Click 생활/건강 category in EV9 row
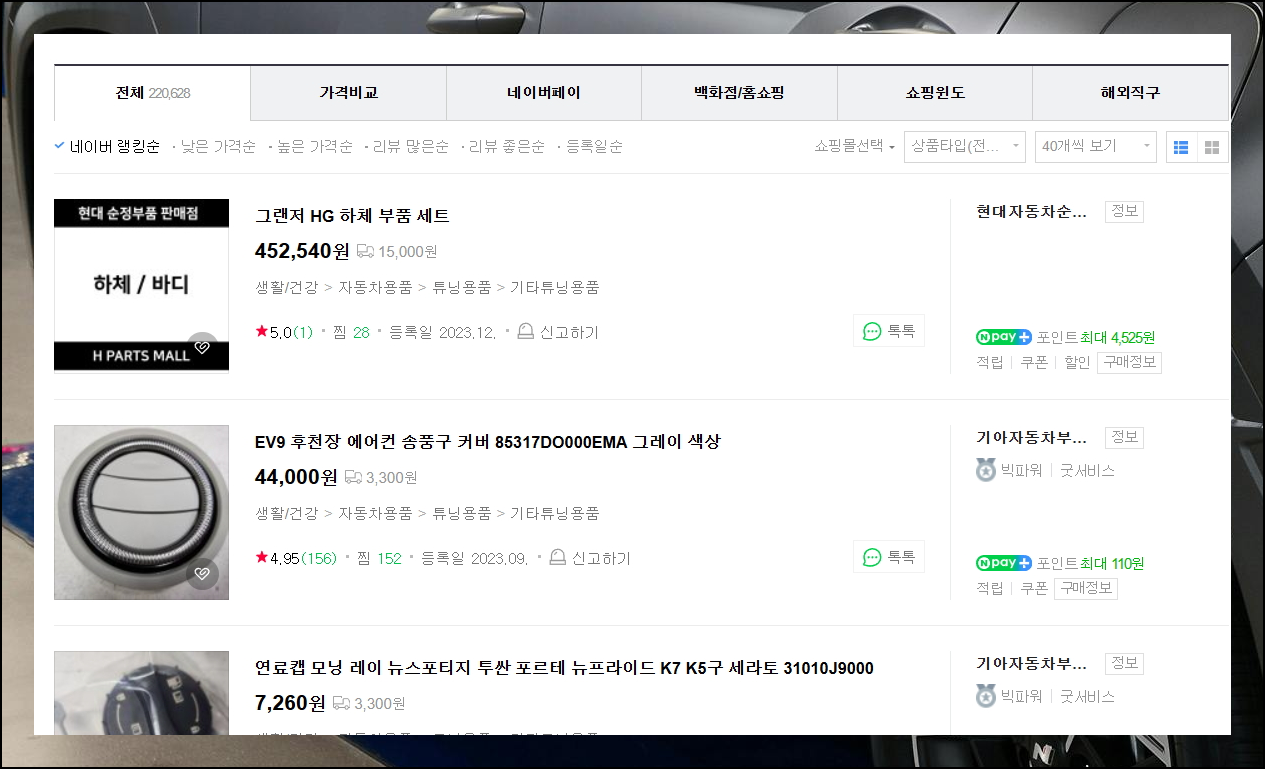 coord(287,513)
